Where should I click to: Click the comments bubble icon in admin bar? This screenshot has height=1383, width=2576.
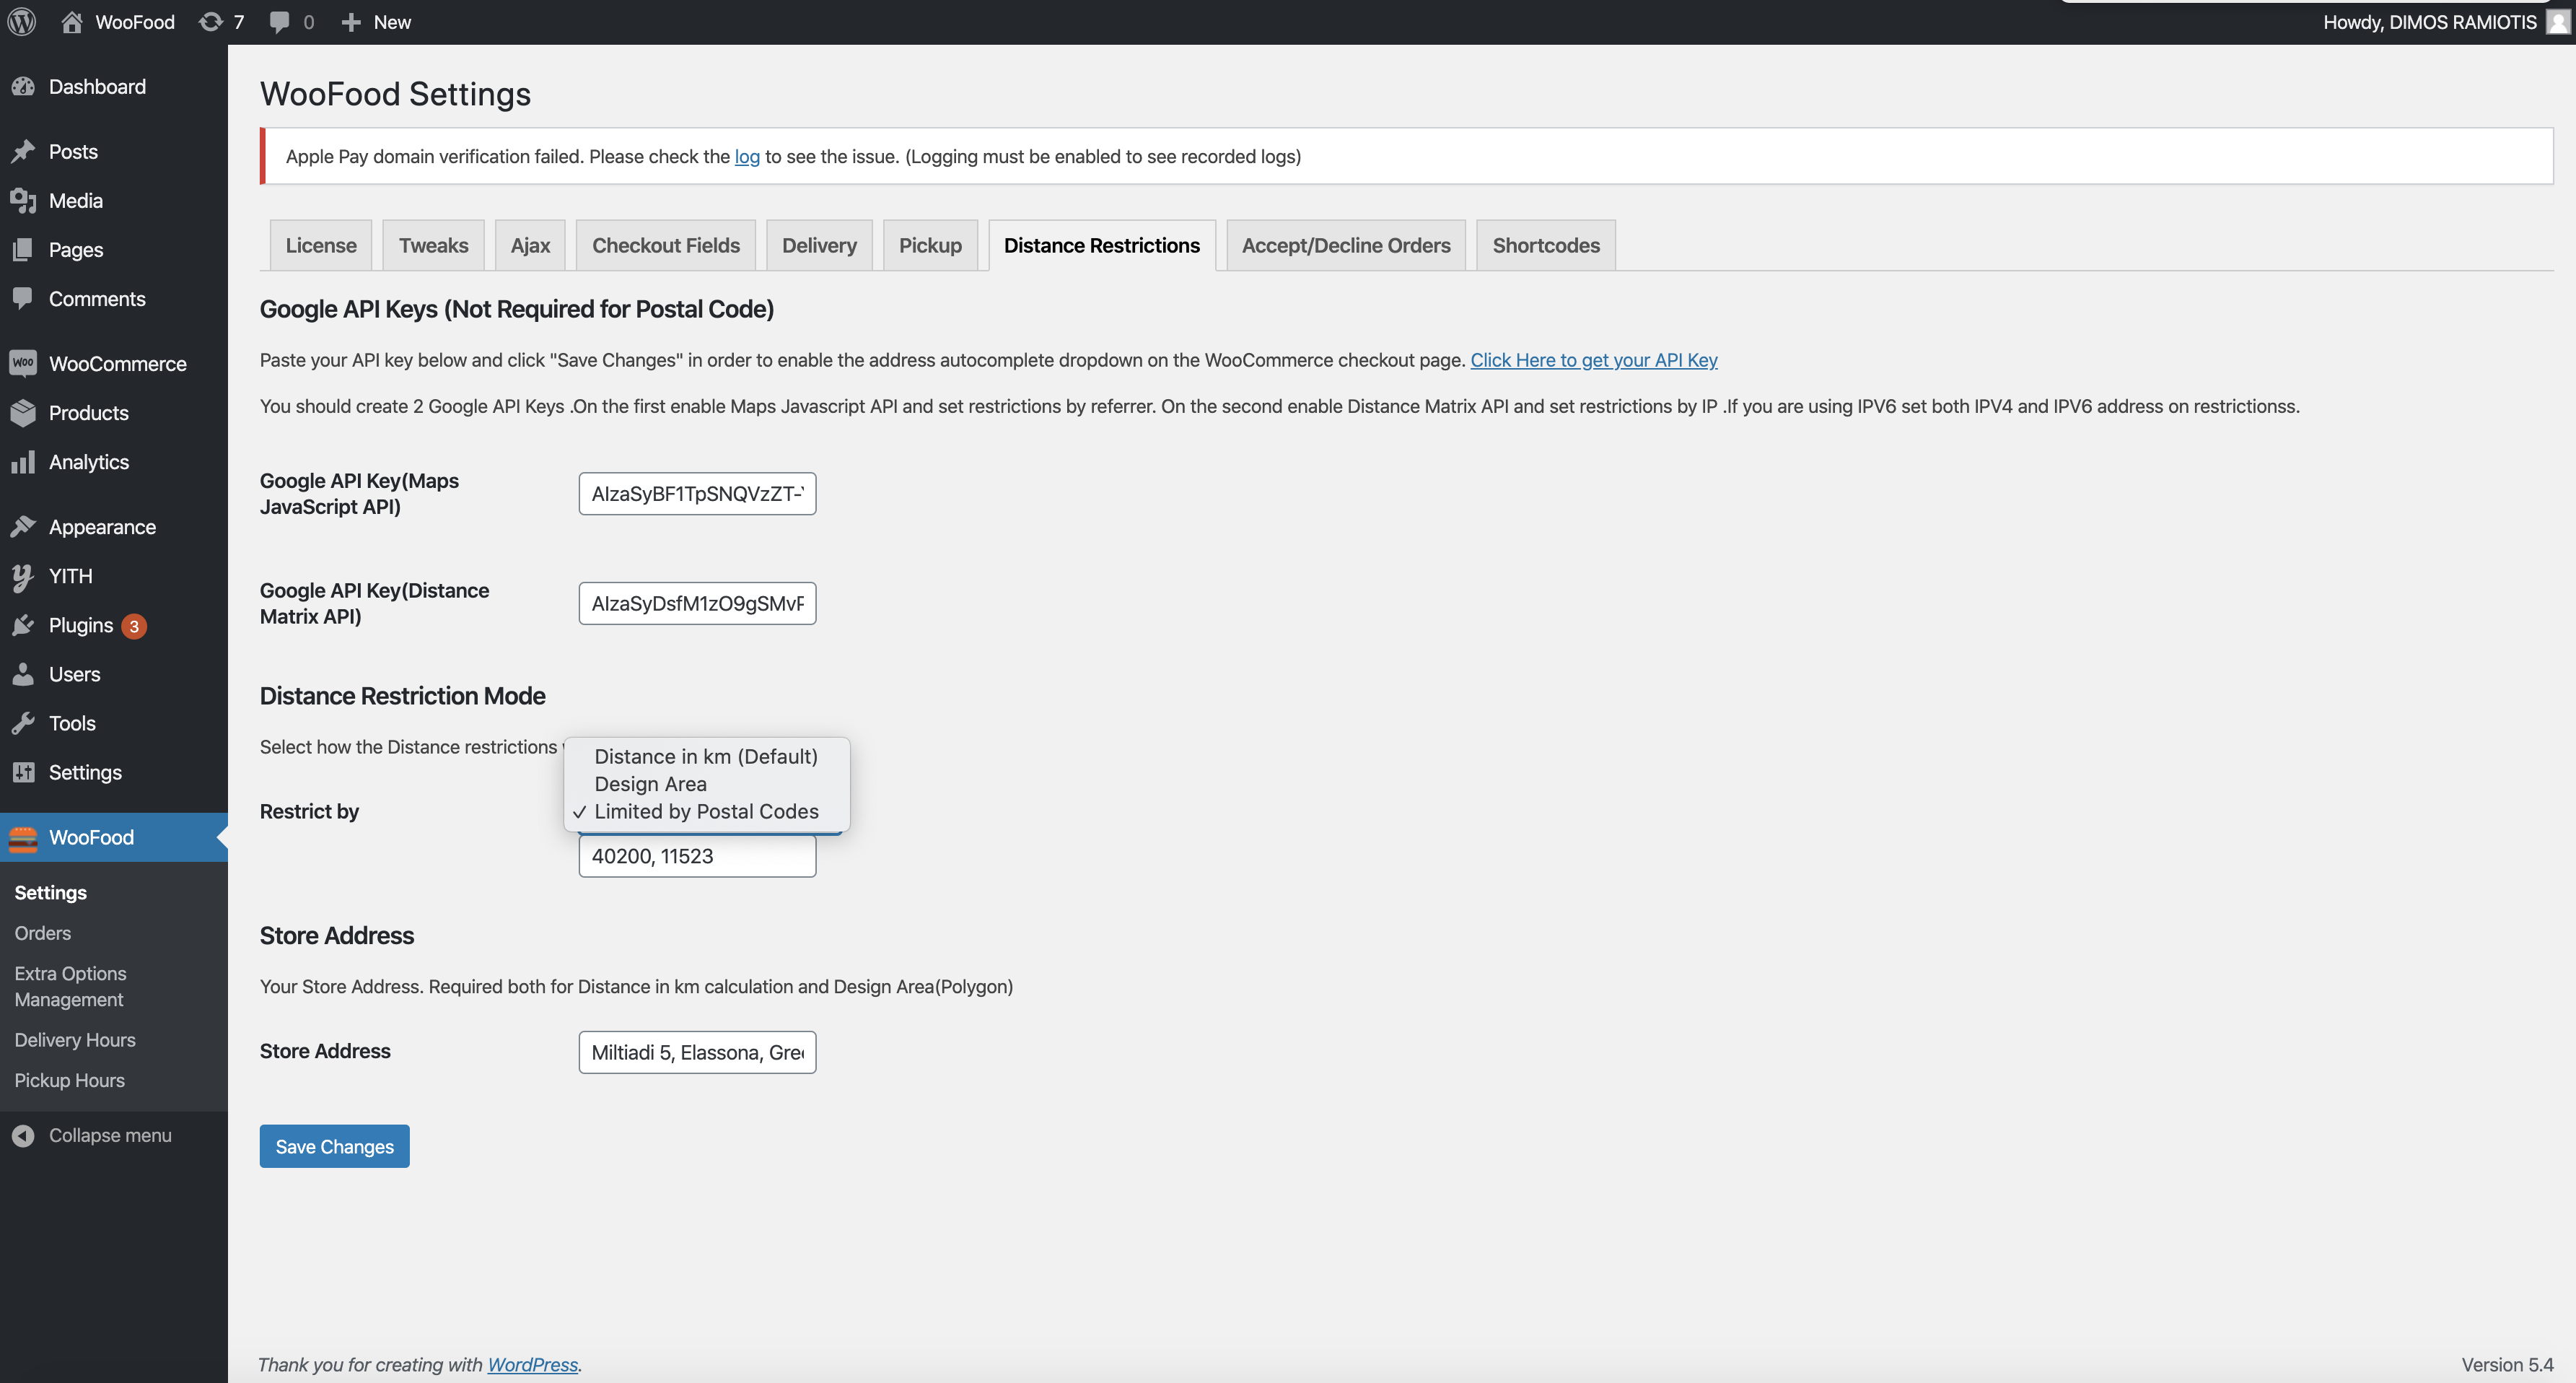tap(279, 22)
